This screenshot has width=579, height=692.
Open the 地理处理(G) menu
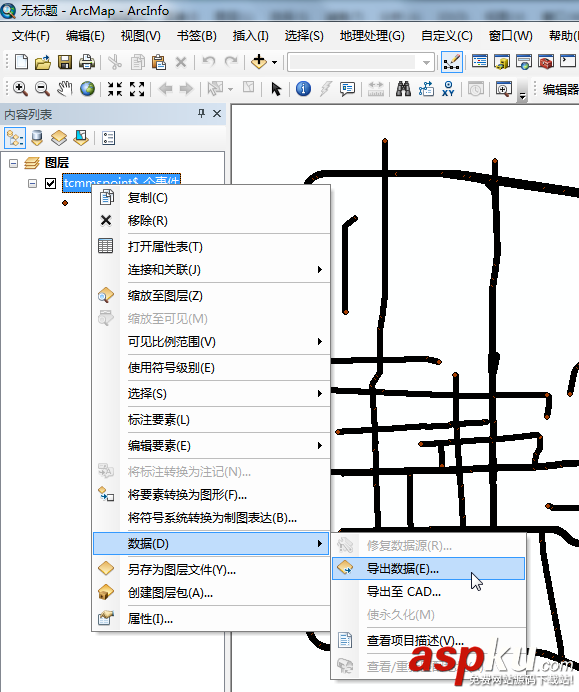click(x=372, y=36)
